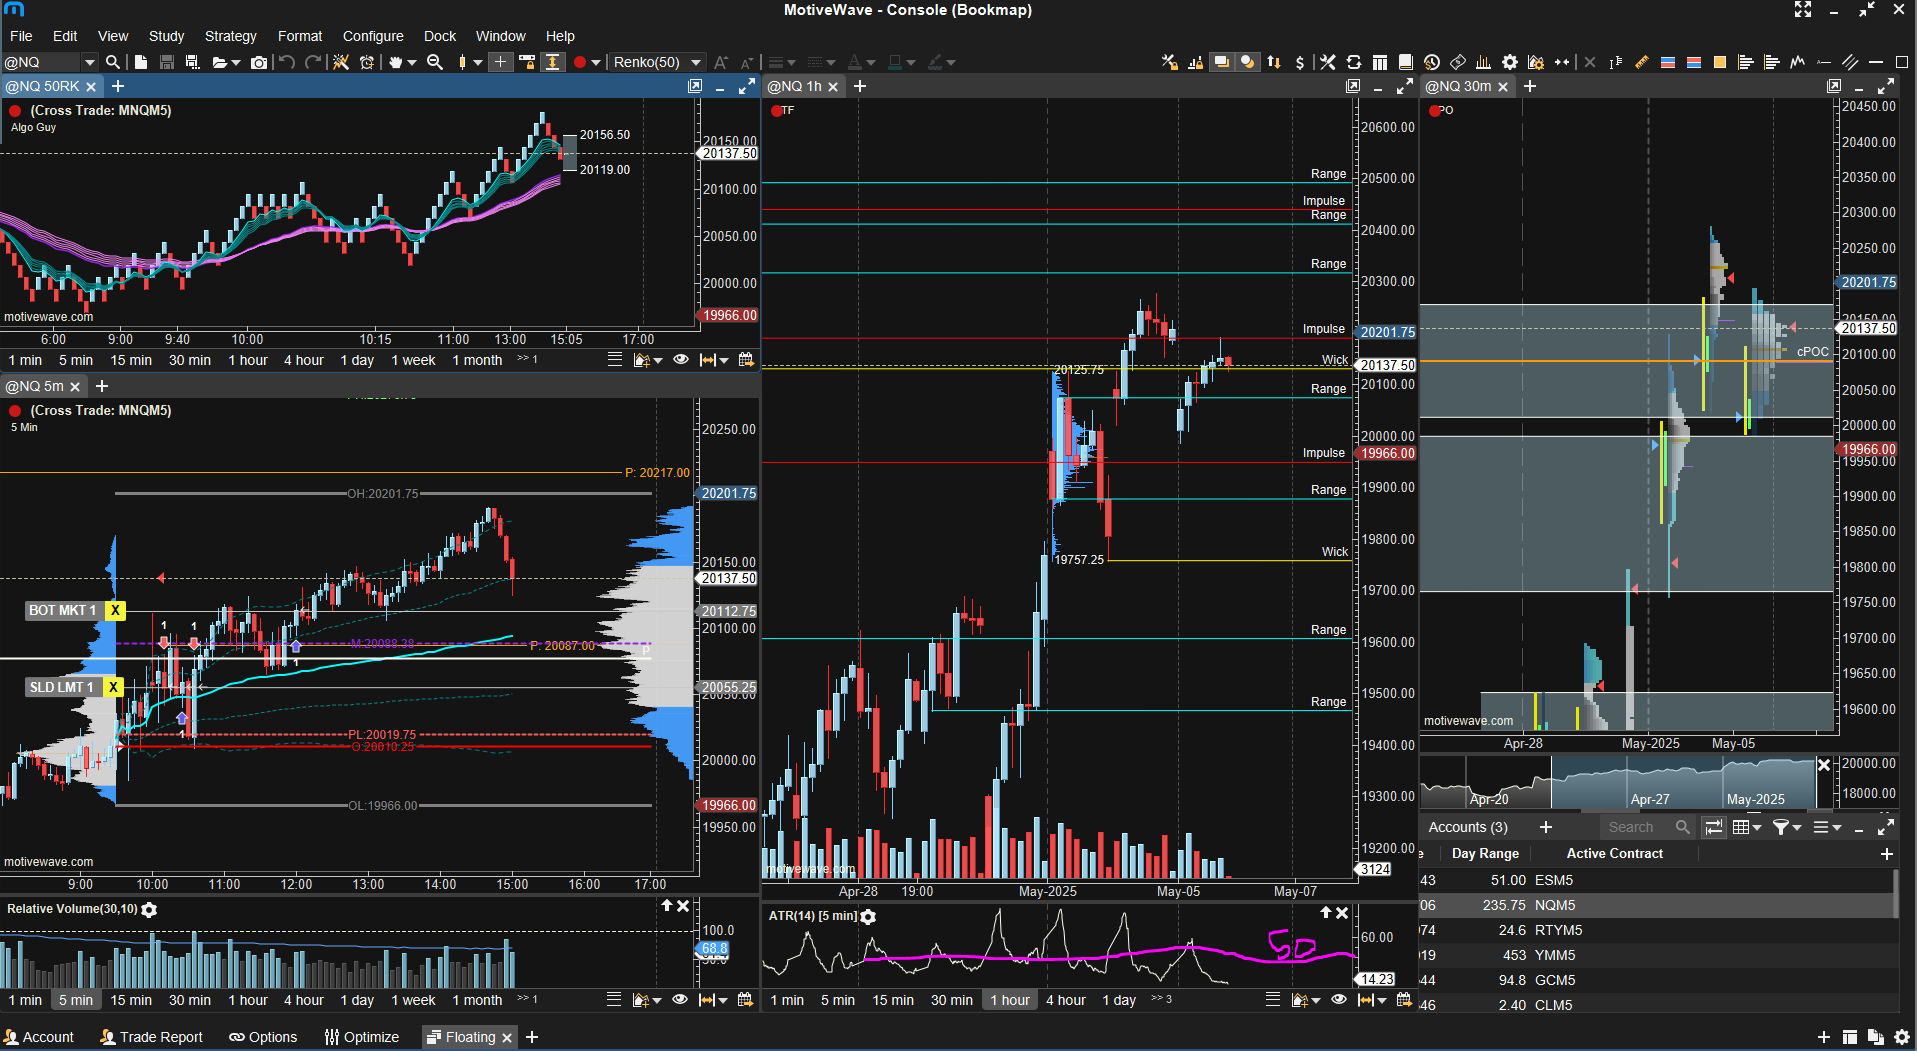Open the symbol @NQ dropdown arrow
1917x1051 pixels.
tap(90, 62)
